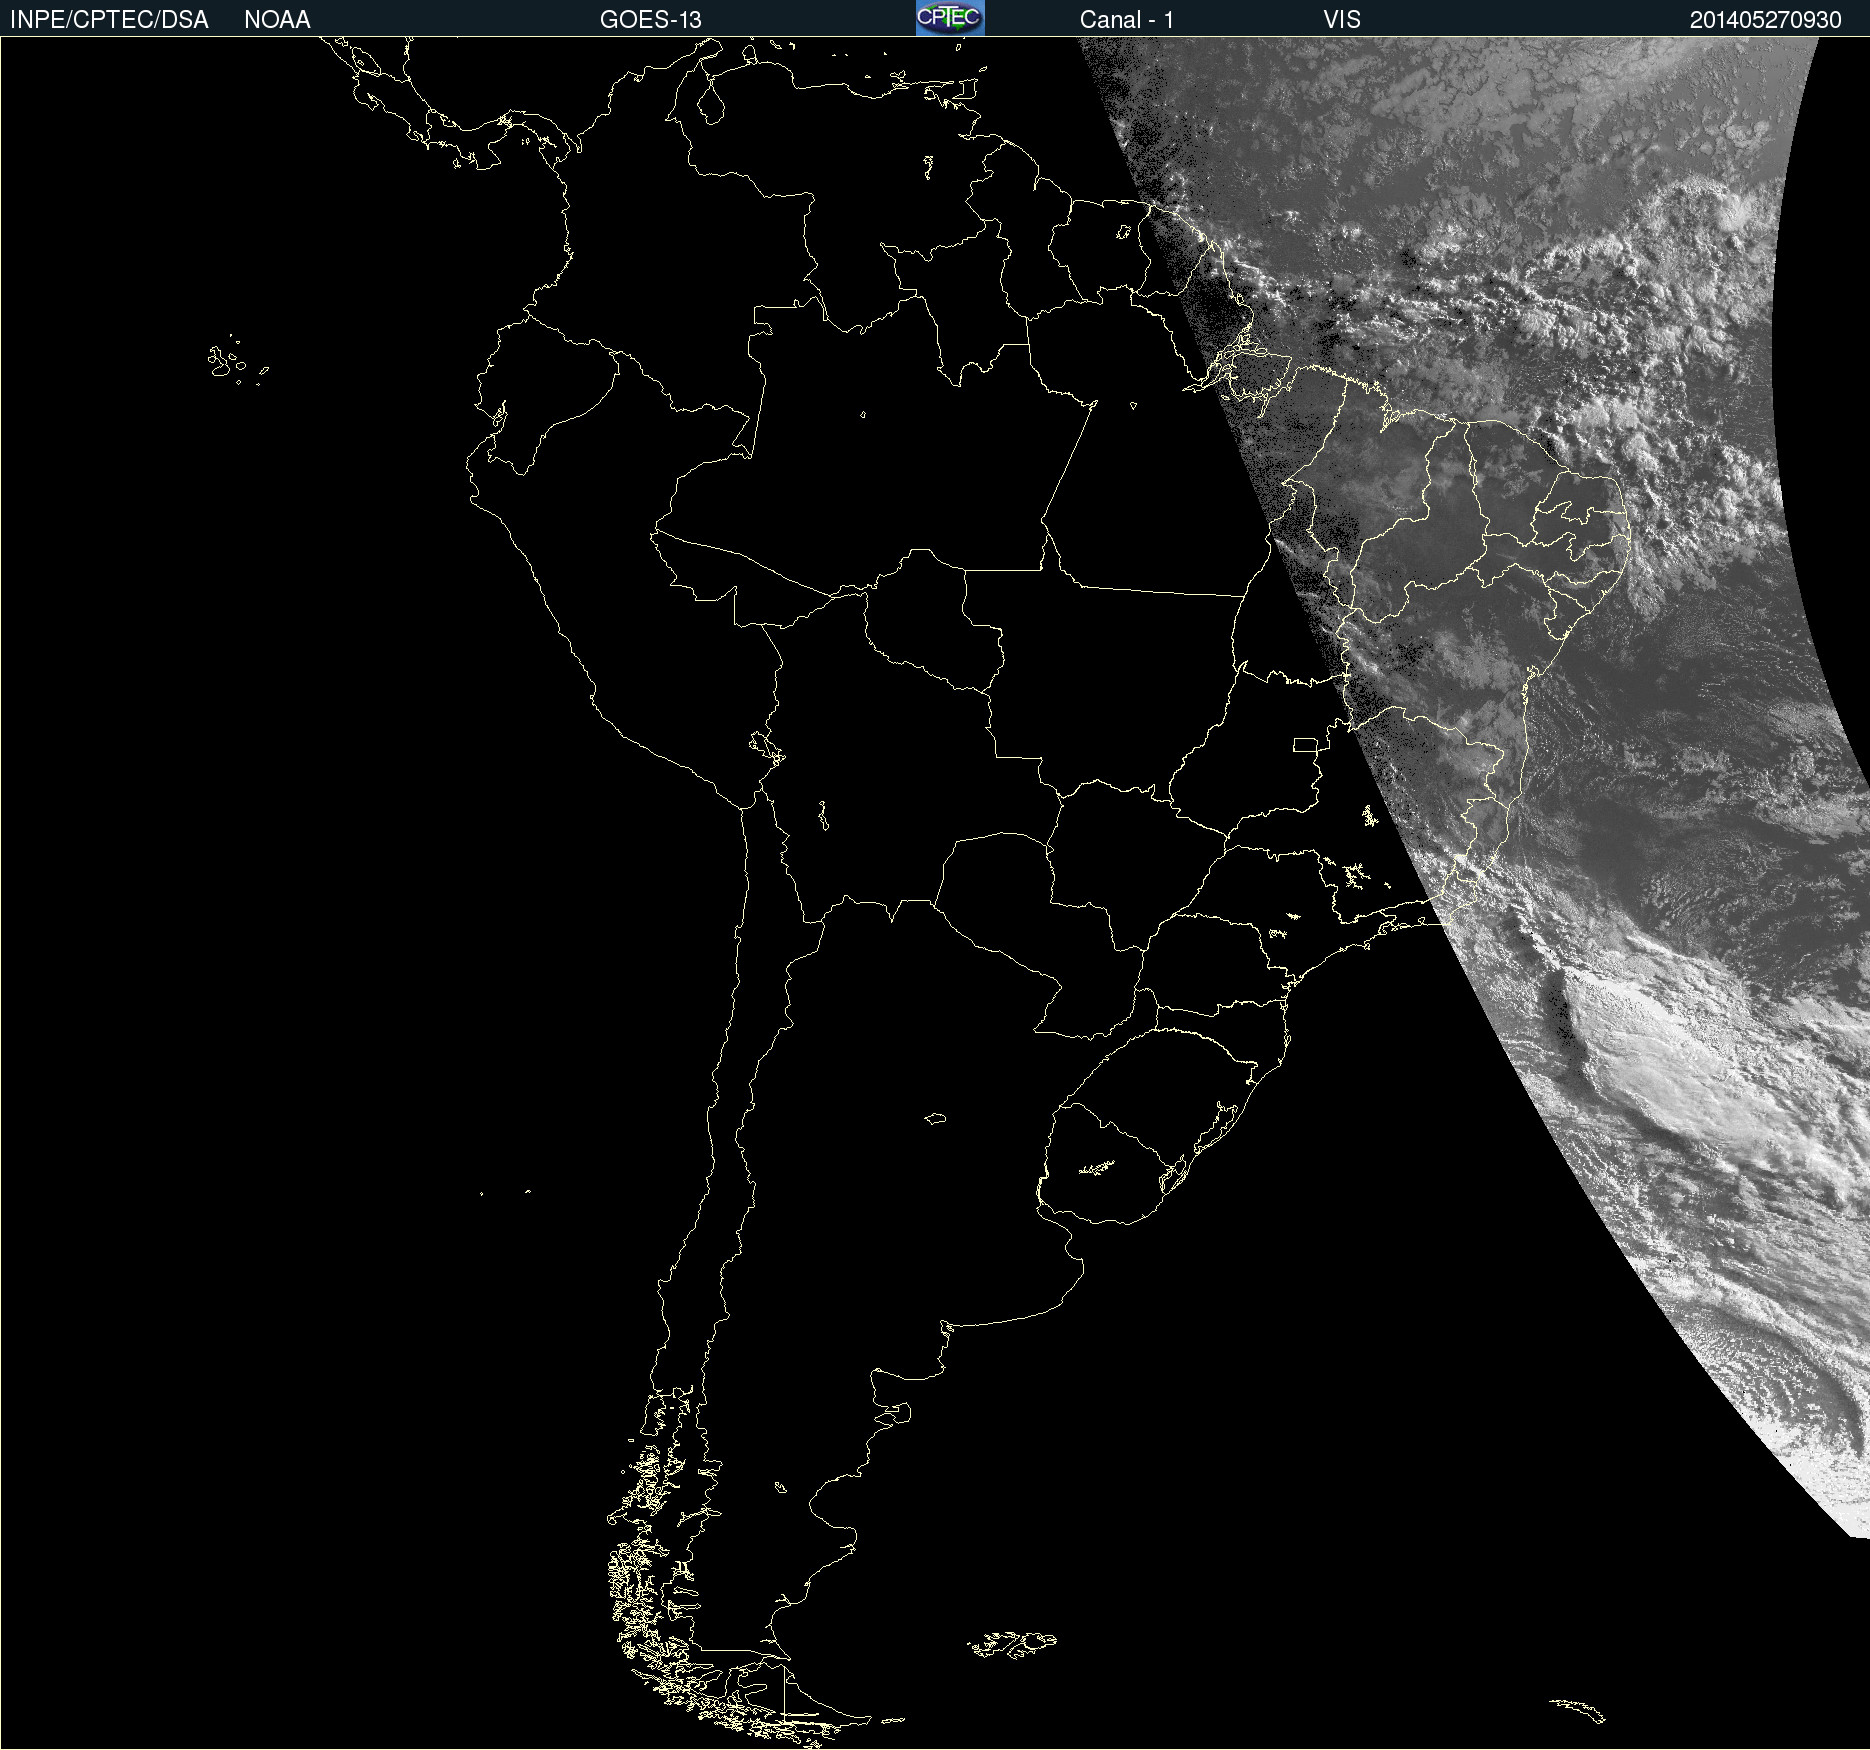Click the VIS channel label

(1342, 20)
